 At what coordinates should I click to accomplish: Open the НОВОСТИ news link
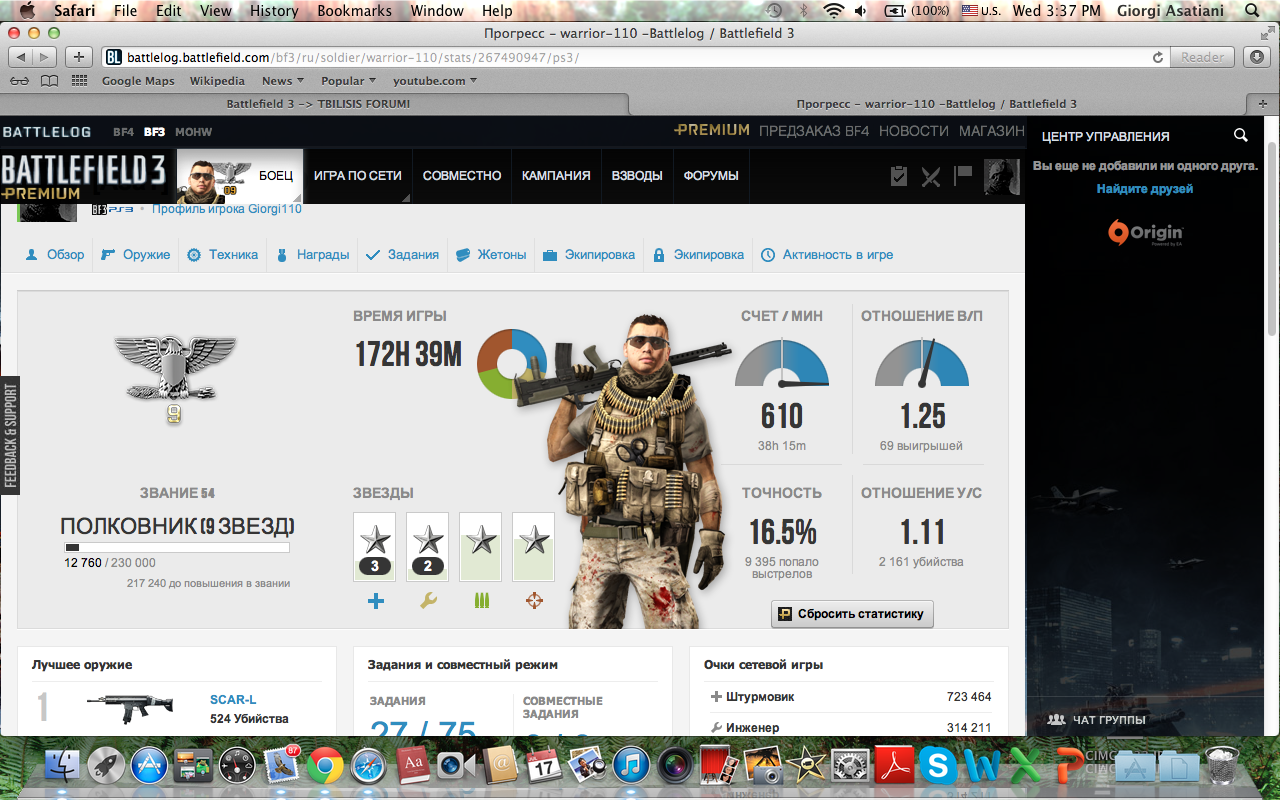coord(914,131)
